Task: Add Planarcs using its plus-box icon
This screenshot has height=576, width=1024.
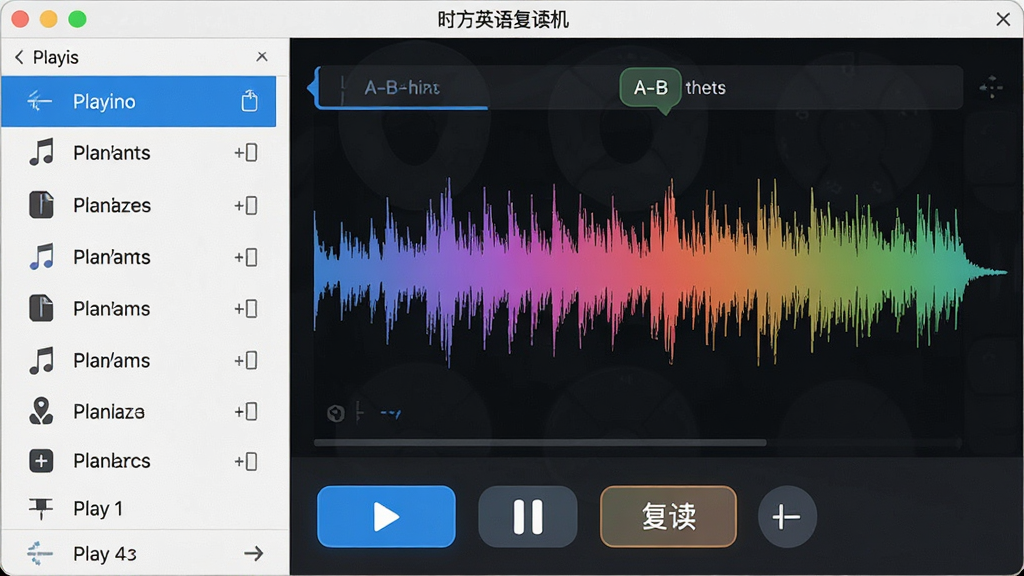Action: click(x=246, y=462)
